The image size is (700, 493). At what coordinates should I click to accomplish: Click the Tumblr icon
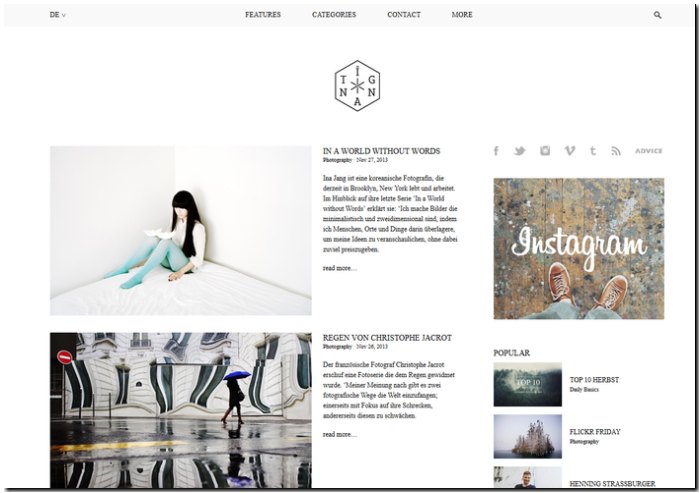(x=592, y=150)
